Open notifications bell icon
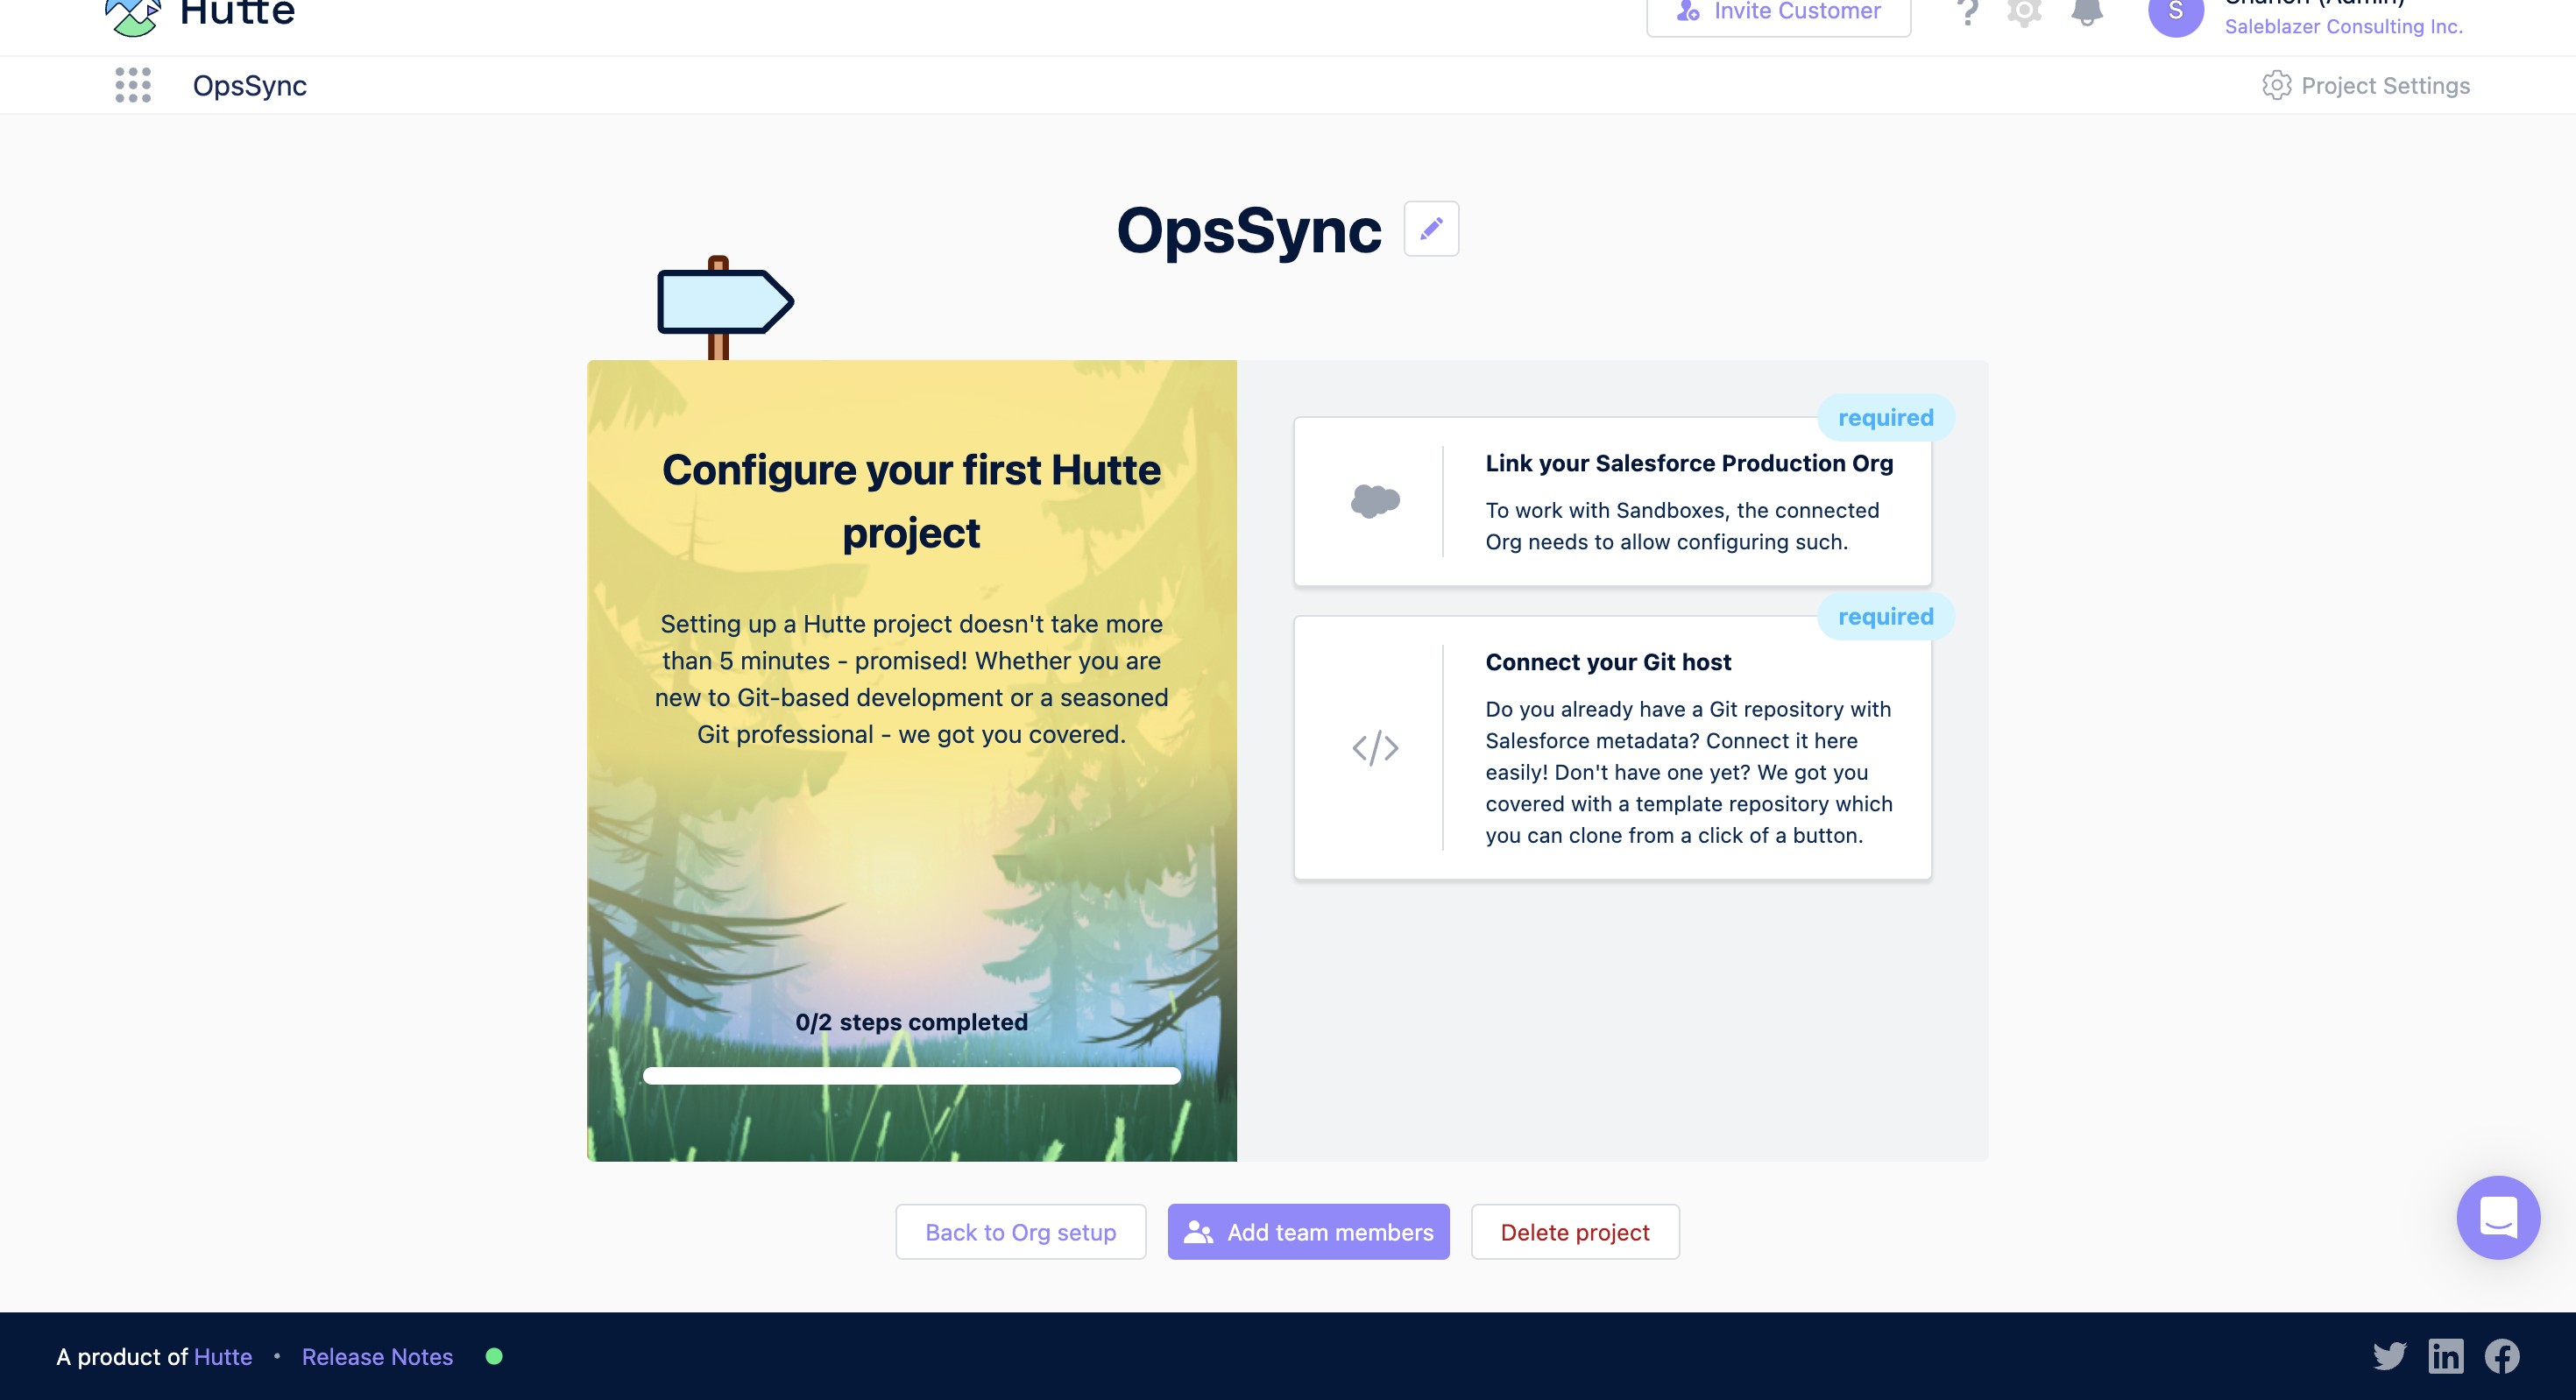This screenshot has height=1400, width=2576. click(x=2086, y=12)
